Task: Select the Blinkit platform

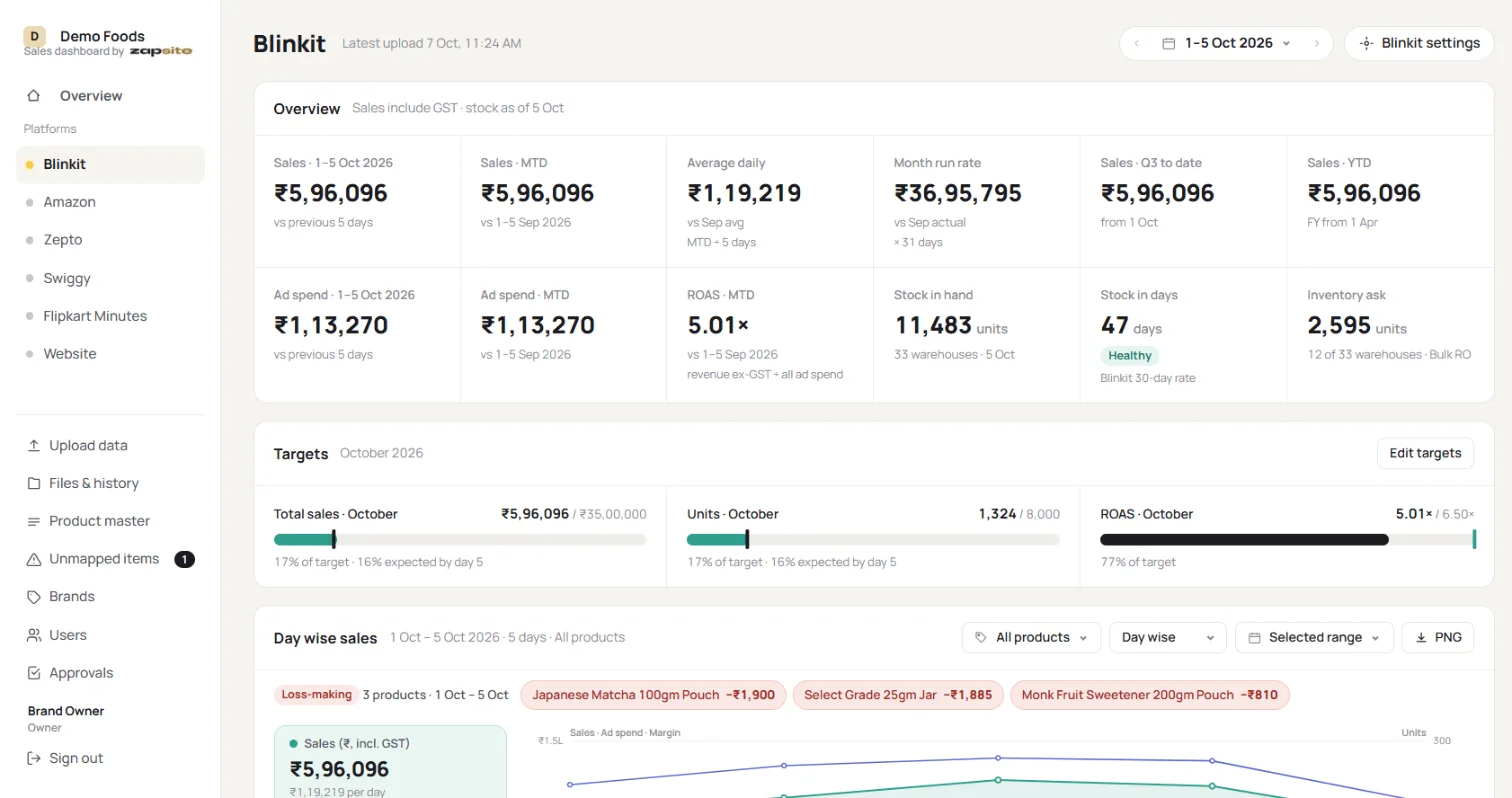Action: tap(110, 164)
